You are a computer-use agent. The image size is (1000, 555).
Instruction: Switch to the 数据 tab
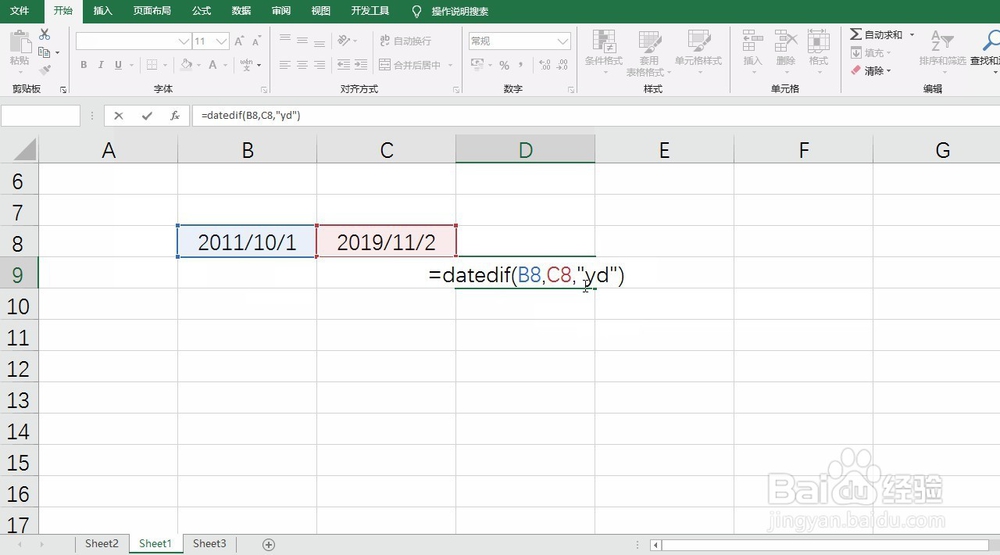tap(241, 11)
